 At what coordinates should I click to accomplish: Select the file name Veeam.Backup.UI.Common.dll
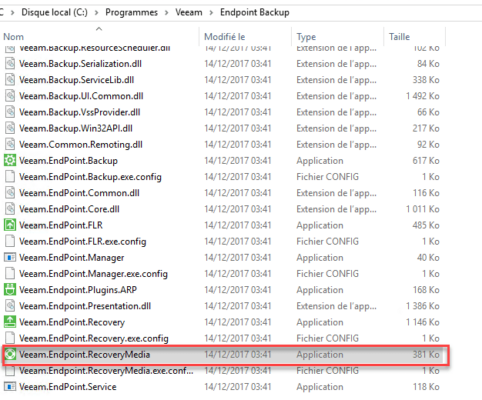pos(81,96)
